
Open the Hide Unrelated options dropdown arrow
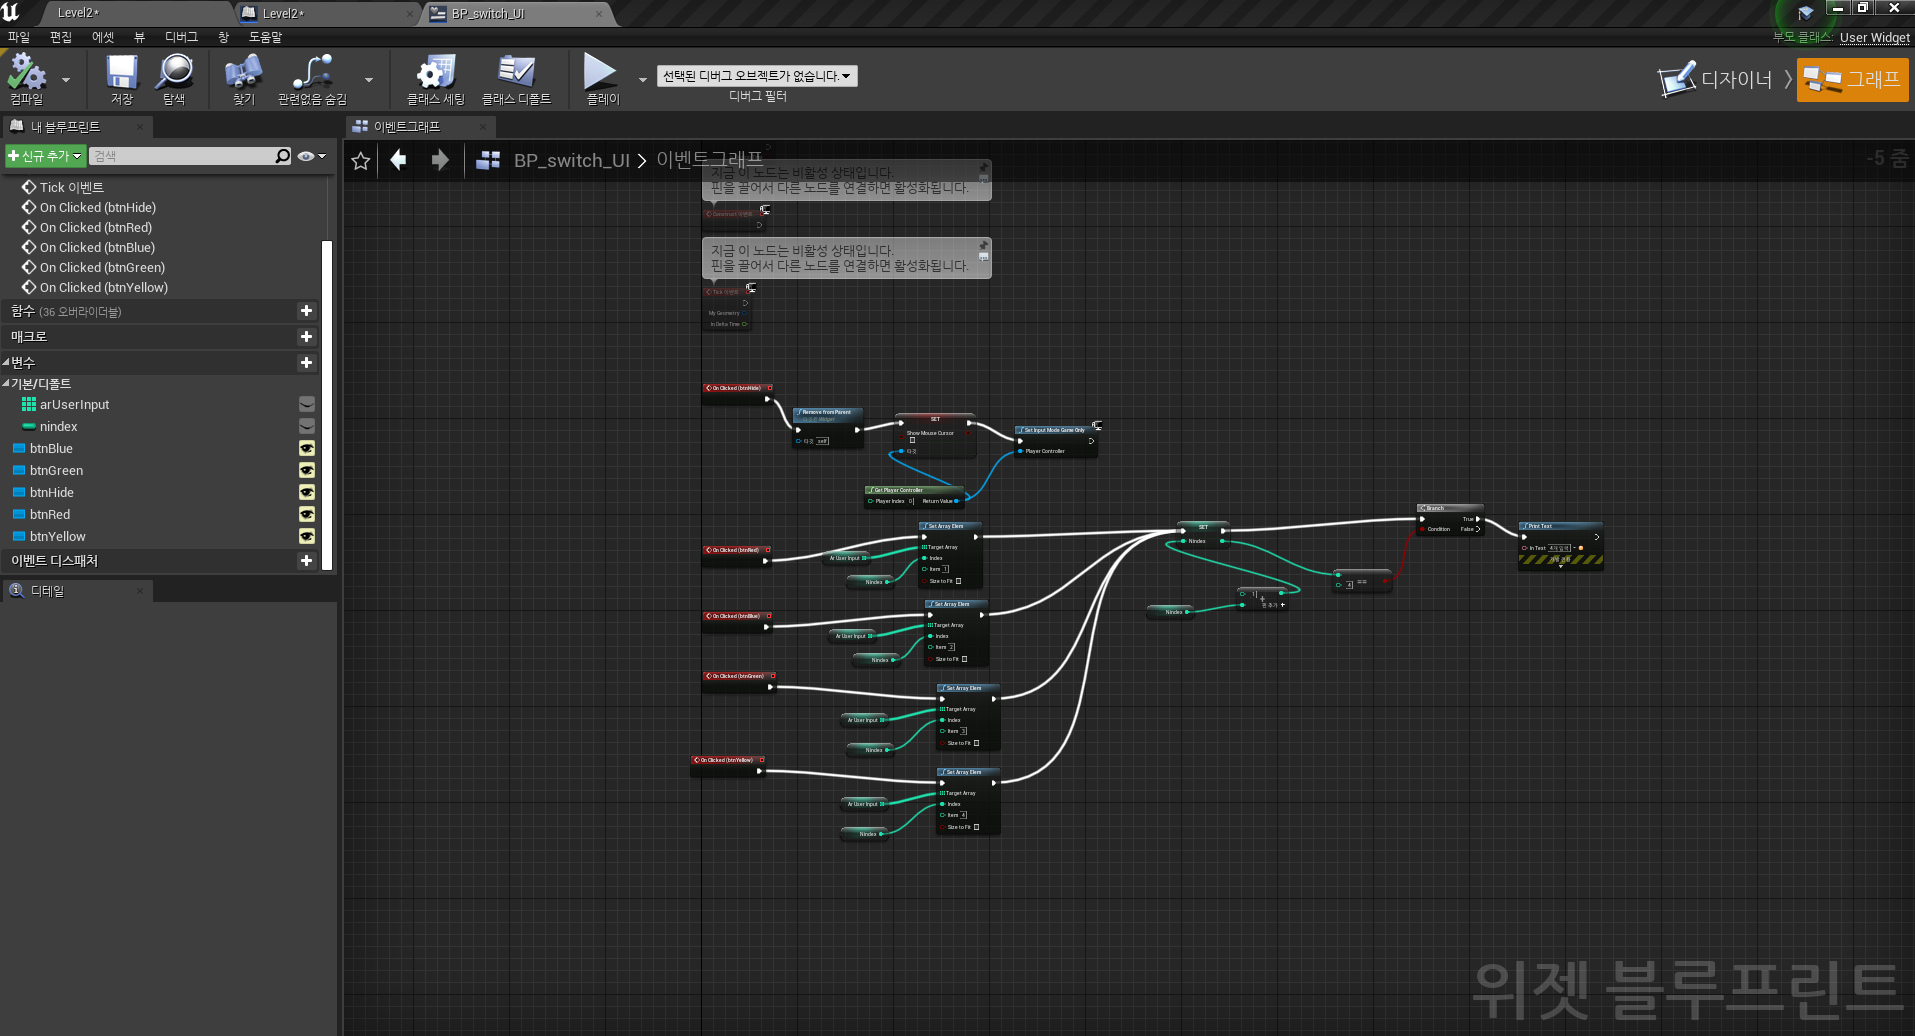click(369, 80)
